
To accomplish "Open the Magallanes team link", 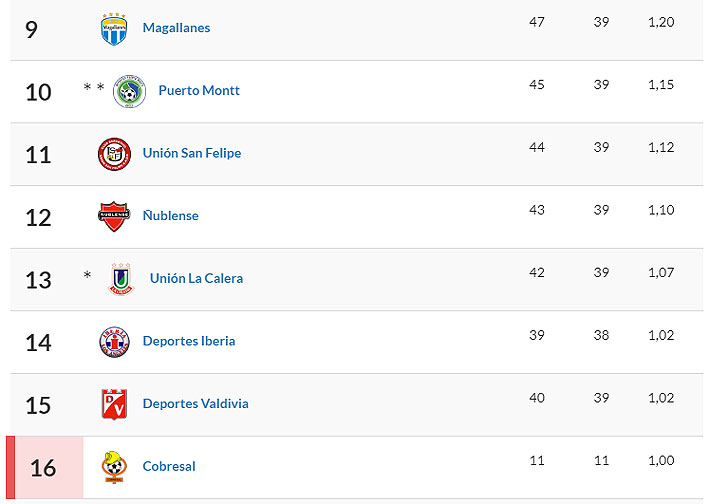I will point(176,28).
